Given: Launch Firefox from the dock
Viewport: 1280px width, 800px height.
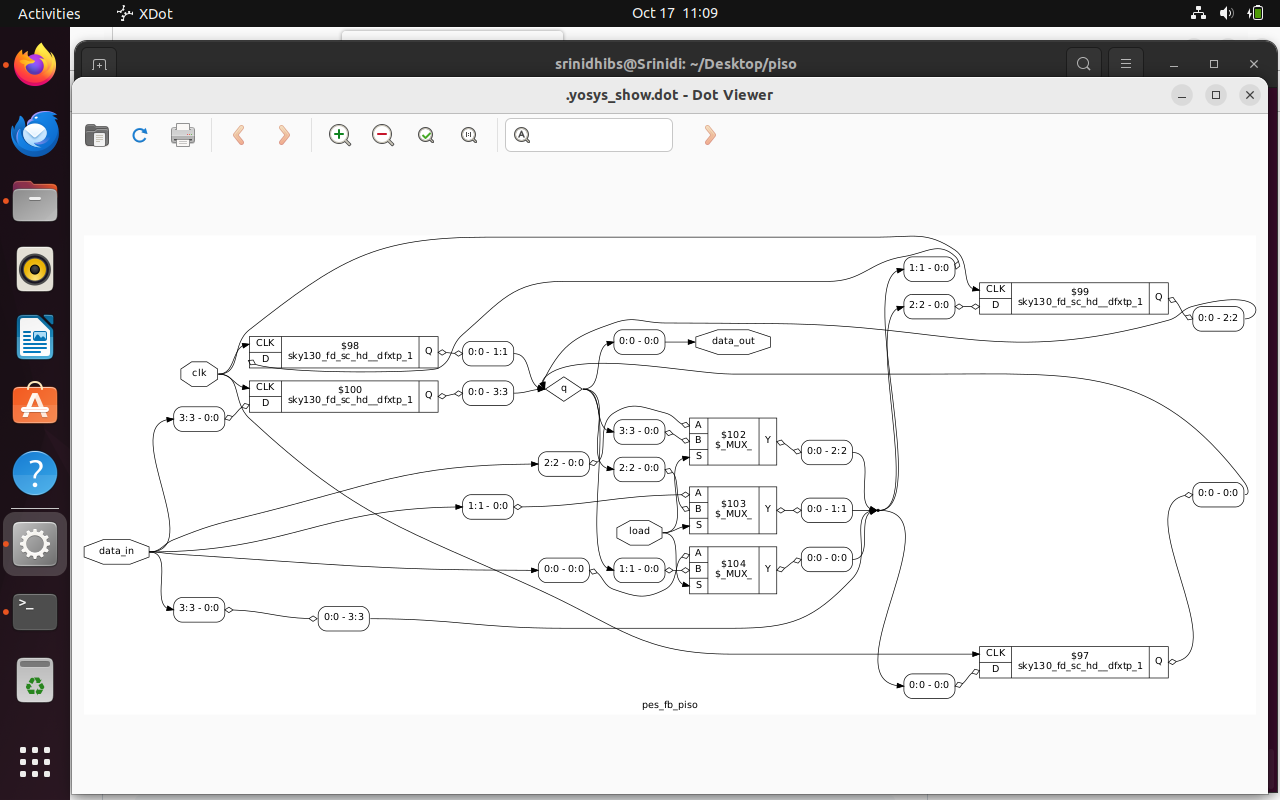Looking at the screenshot, I should (x=35, y=65).
